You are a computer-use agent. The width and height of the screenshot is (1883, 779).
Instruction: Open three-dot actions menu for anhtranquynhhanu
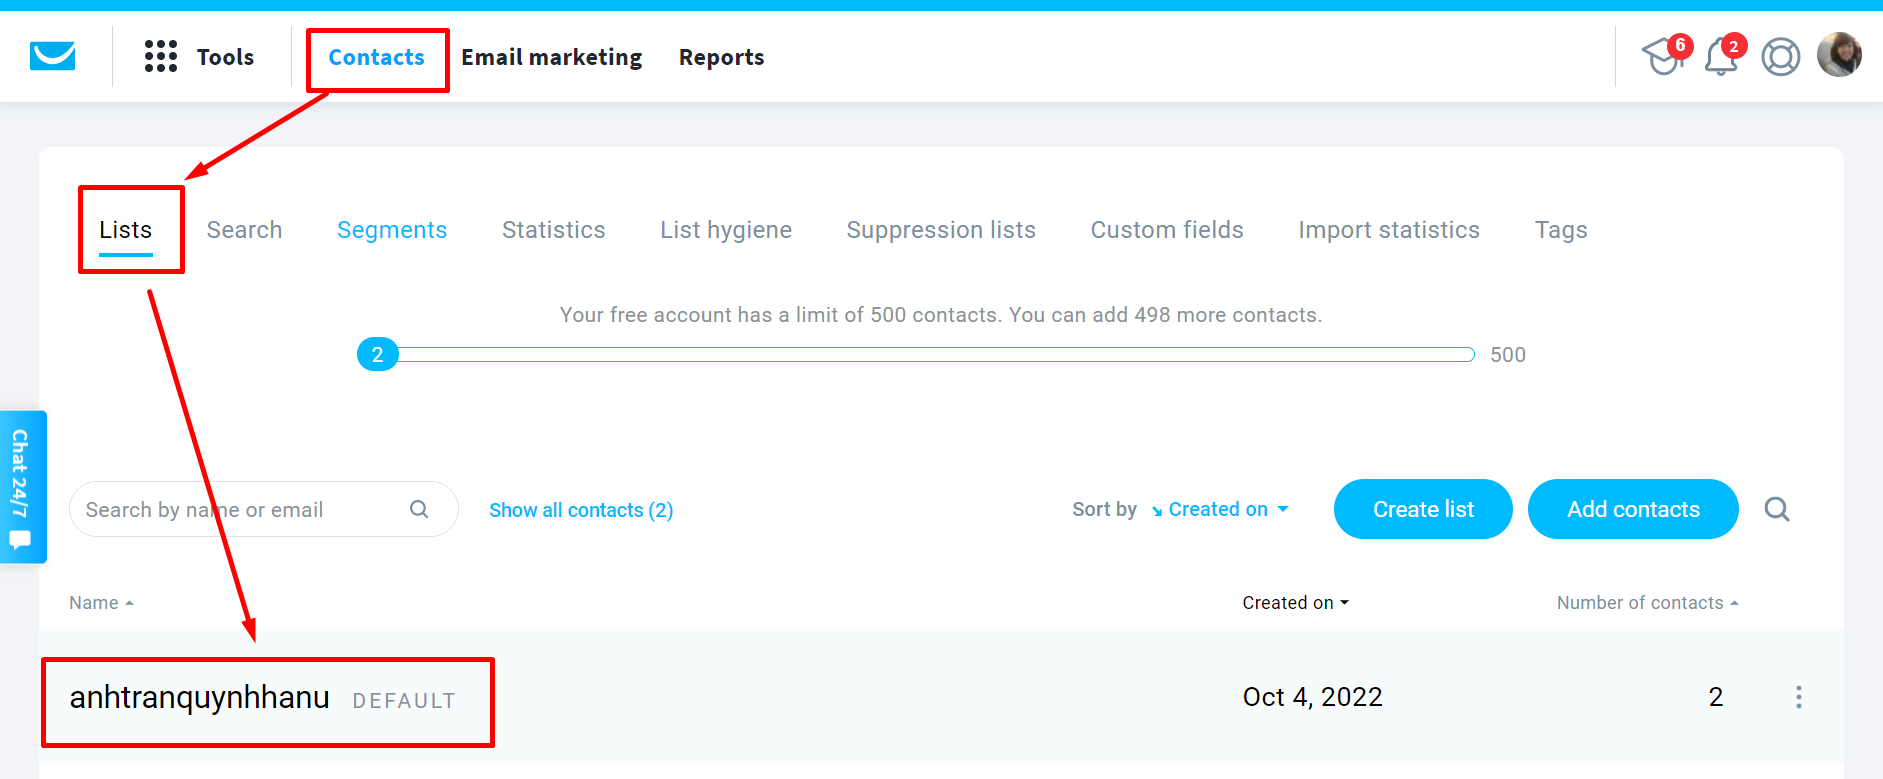pyautogui.click(x=1798, y=697)
